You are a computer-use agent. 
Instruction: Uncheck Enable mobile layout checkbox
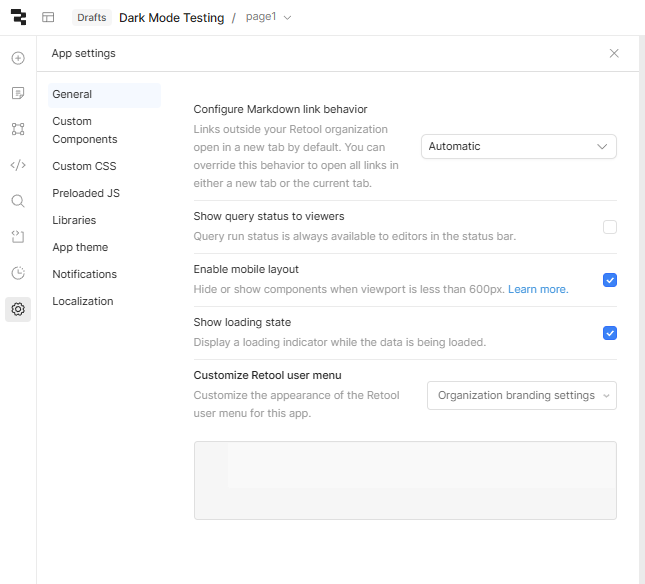(610, 280)
